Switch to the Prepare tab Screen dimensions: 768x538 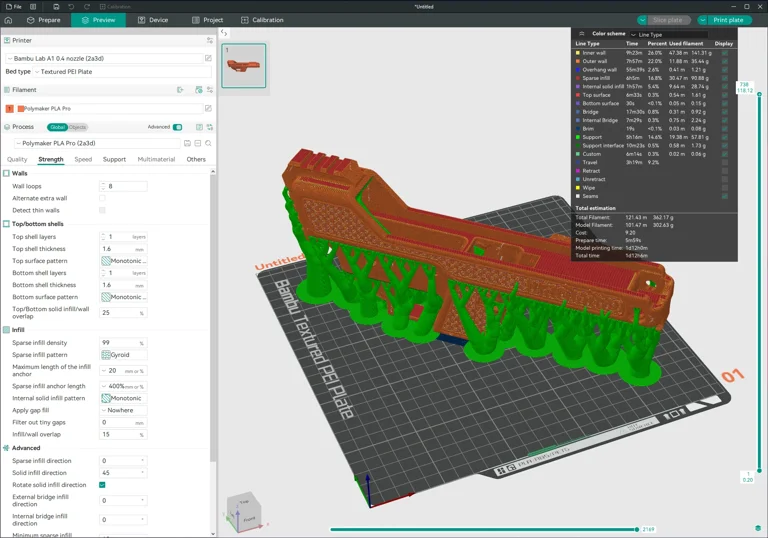click(x=44, y=20)
